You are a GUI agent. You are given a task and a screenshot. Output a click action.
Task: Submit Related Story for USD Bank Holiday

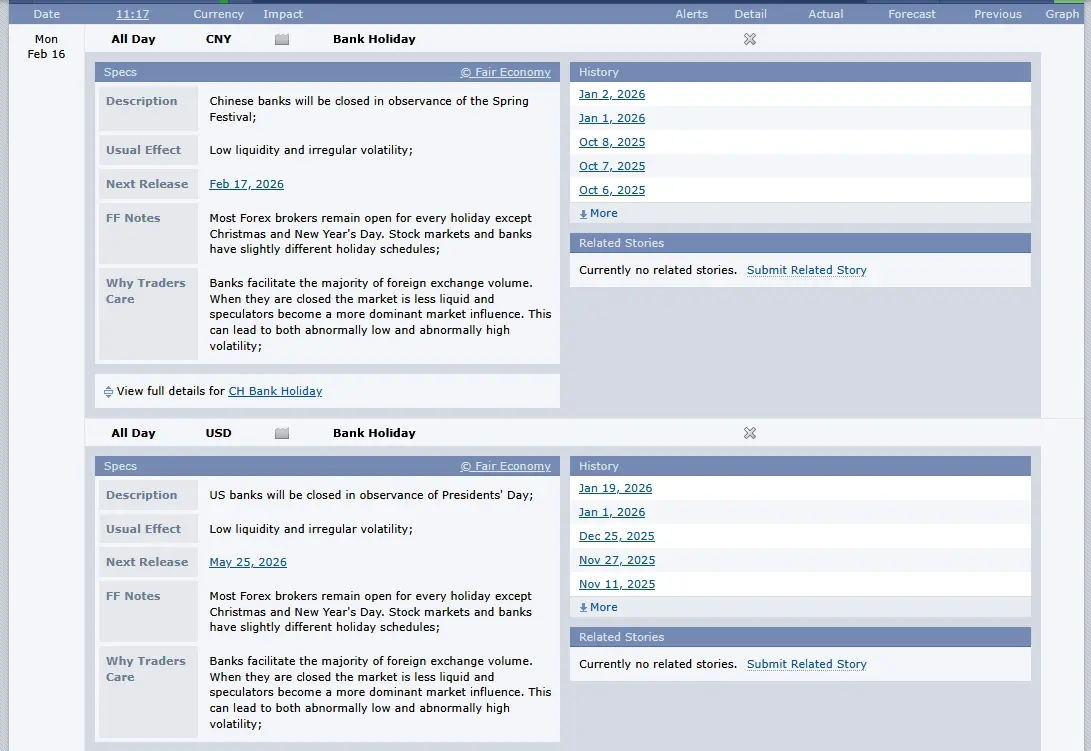click(x=806, y=664)
